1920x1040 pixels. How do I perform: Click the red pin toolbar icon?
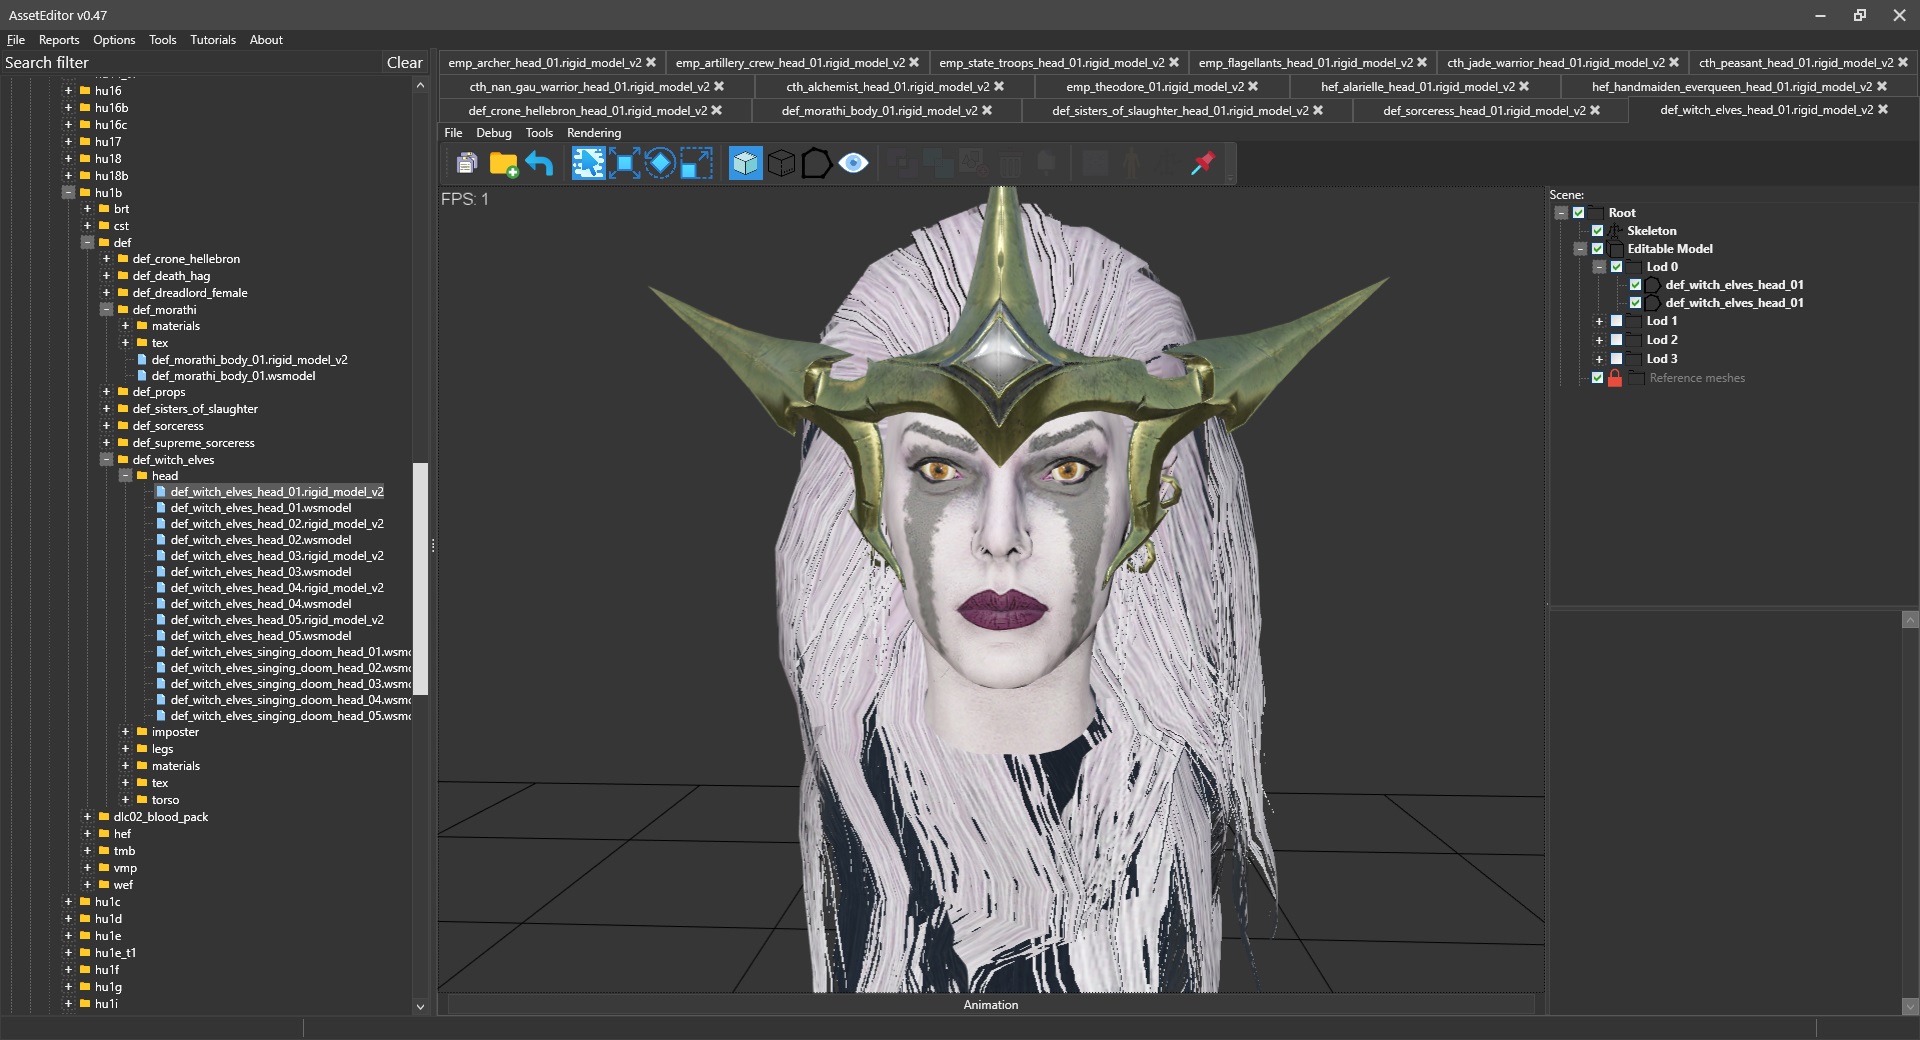pos(1203,163)
